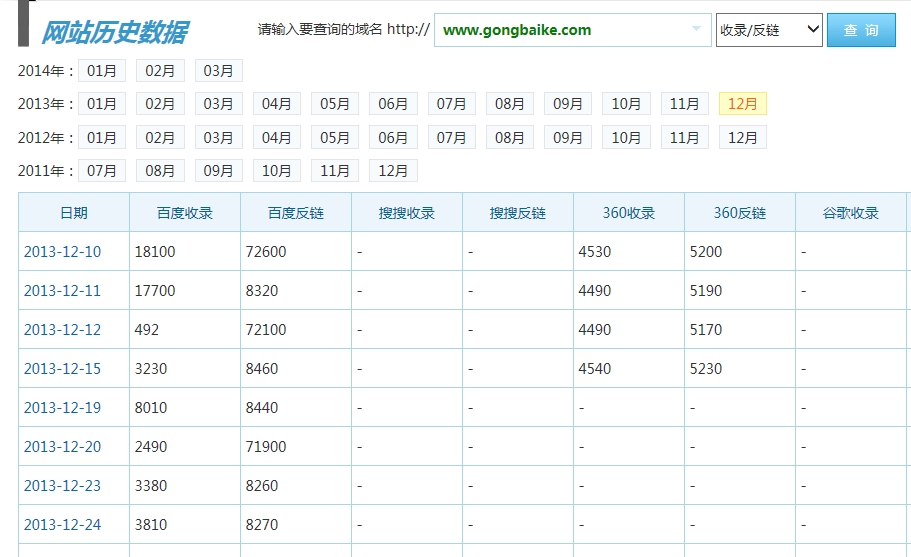Viewport: 911px width, 557px height.
Task: Select 2012年 11月 tab
Action: coord(684,138)
